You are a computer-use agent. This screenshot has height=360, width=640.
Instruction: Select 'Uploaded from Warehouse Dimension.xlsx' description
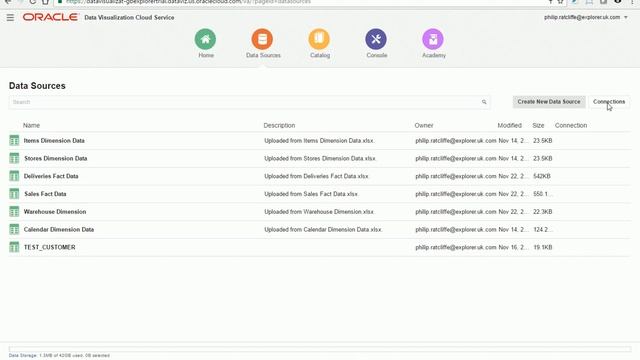point(319,211)
